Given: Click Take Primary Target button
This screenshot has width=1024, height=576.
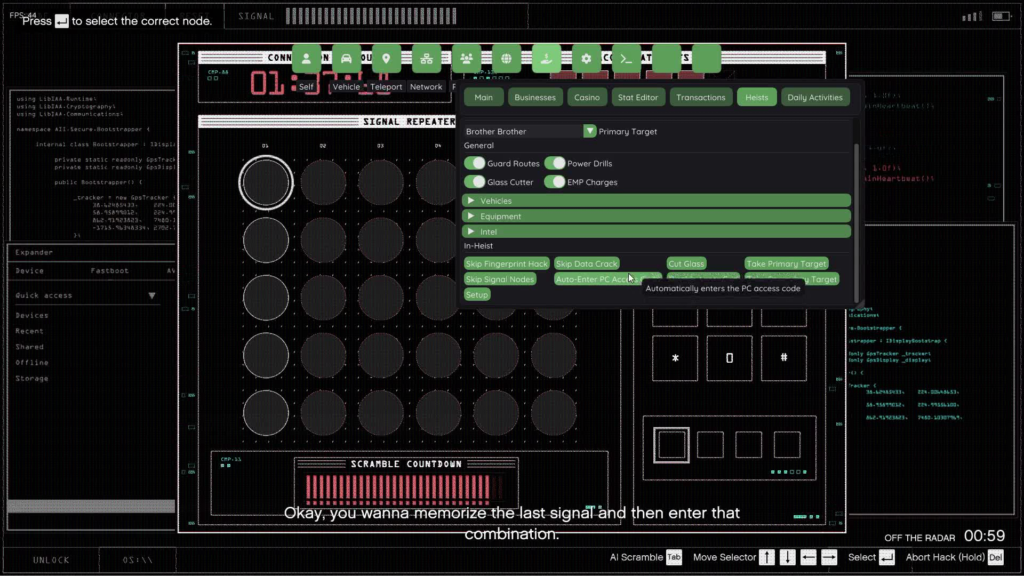Looking at the screenshot, I should (x=786, y=264).
